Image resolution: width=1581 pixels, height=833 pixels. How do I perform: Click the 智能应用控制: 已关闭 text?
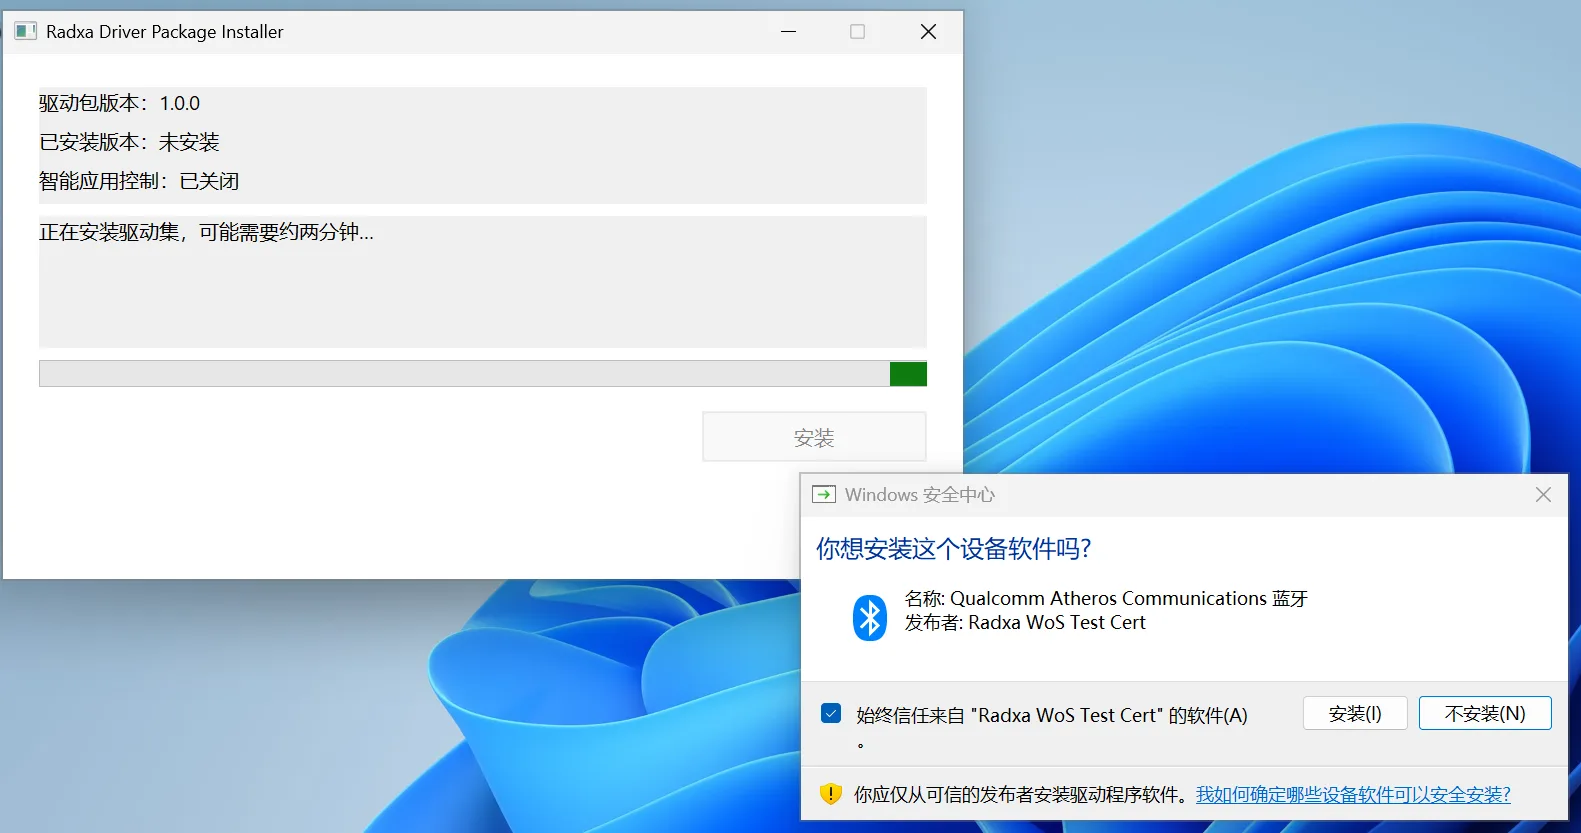pyautogui.click(x=139, y=181)
